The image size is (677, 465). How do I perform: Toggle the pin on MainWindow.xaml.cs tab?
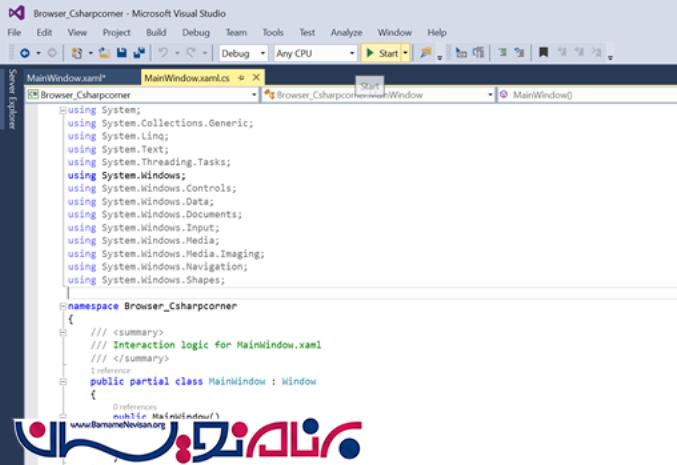coord(242,77)
